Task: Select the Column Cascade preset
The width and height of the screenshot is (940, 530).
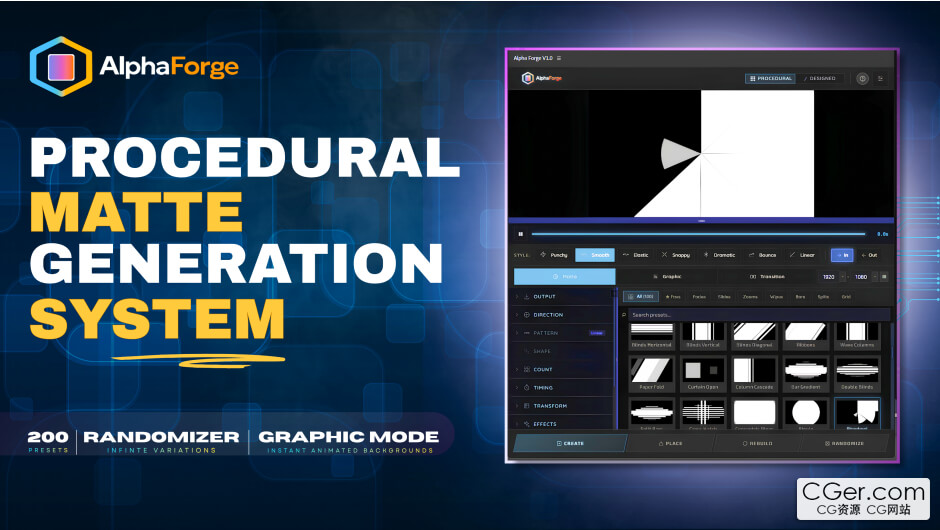Action: (x=755, y=373)
